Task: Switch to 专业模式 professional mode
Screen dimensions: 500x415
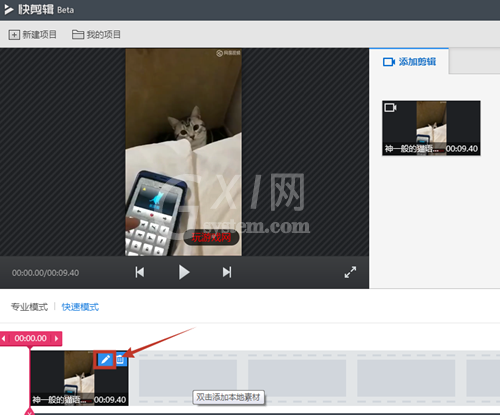Action: coord(29,307)
